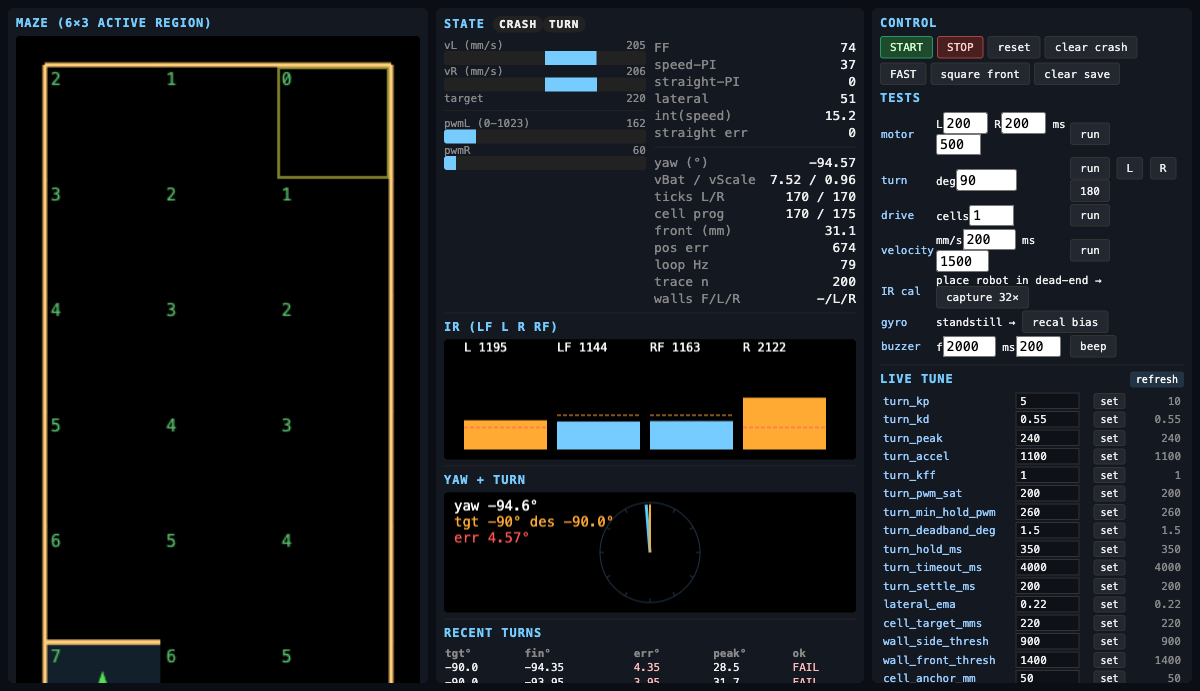Click the motor ms duration field
Image resolution: width=1200 pixels, height=691 pixels.
(958, 144)
